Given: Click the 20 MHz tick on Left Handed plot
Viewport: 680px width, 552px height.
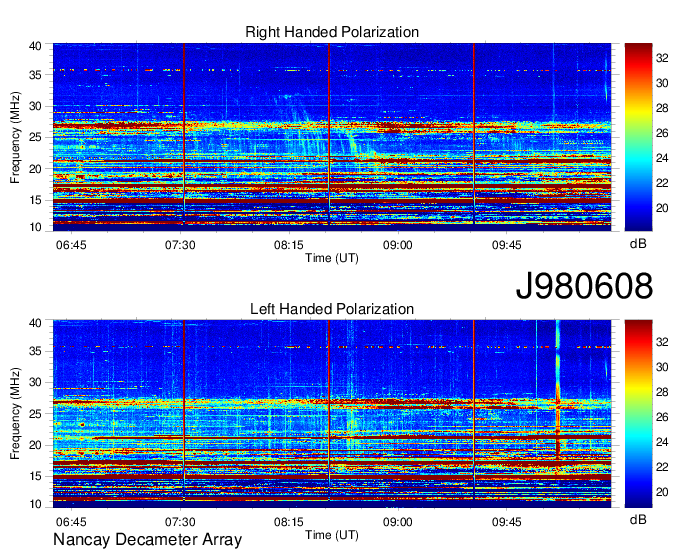Looking at the screenshot, I should tap(36, 445).
